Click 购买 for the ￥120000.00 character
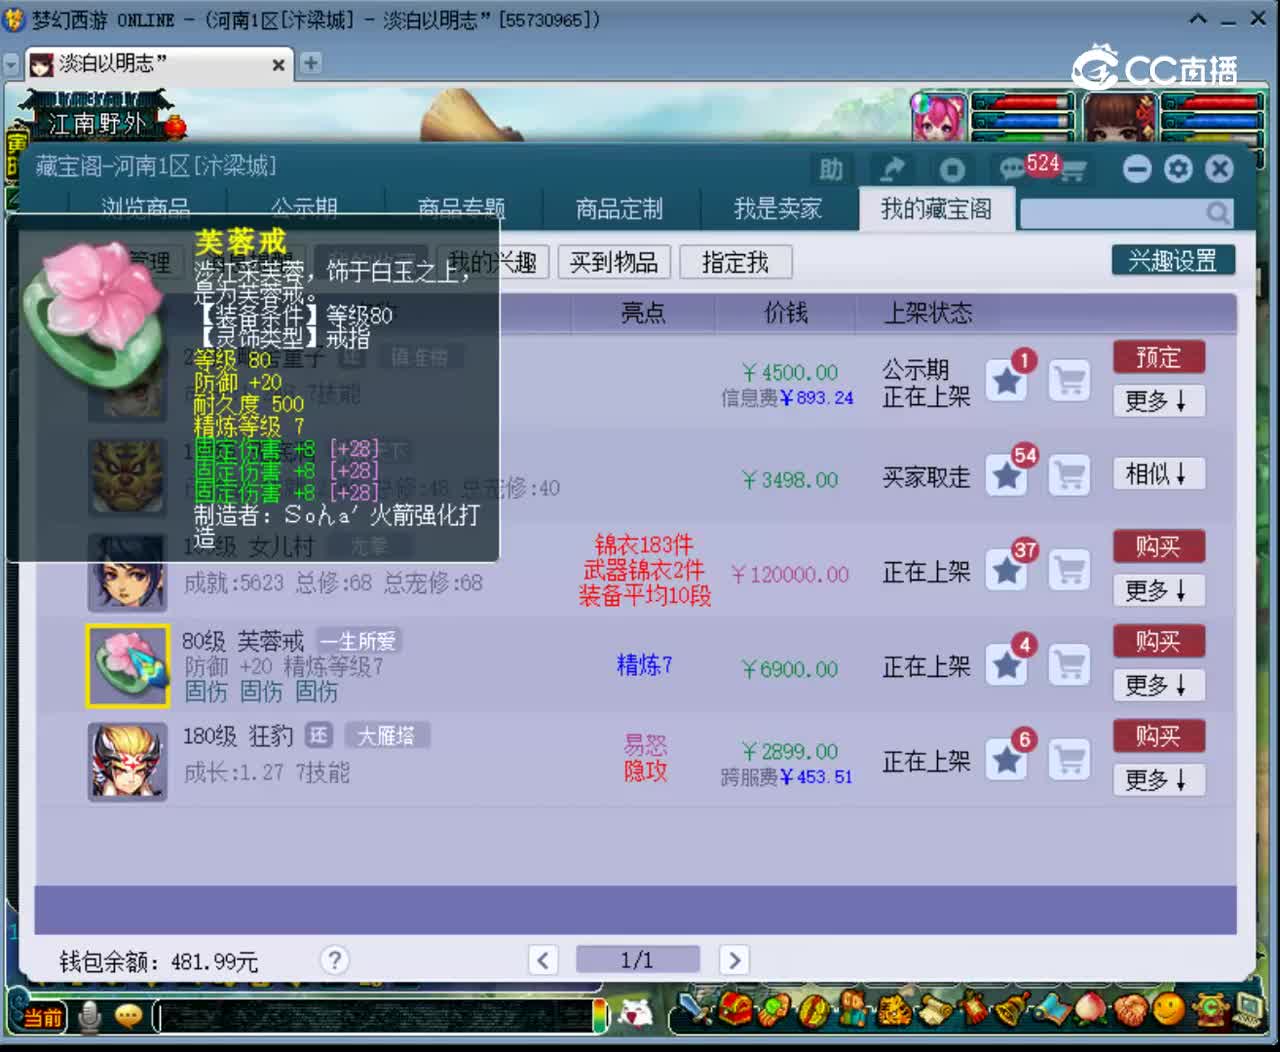This screenshot has height=1052, width=1280. [x=1158, y=546]
